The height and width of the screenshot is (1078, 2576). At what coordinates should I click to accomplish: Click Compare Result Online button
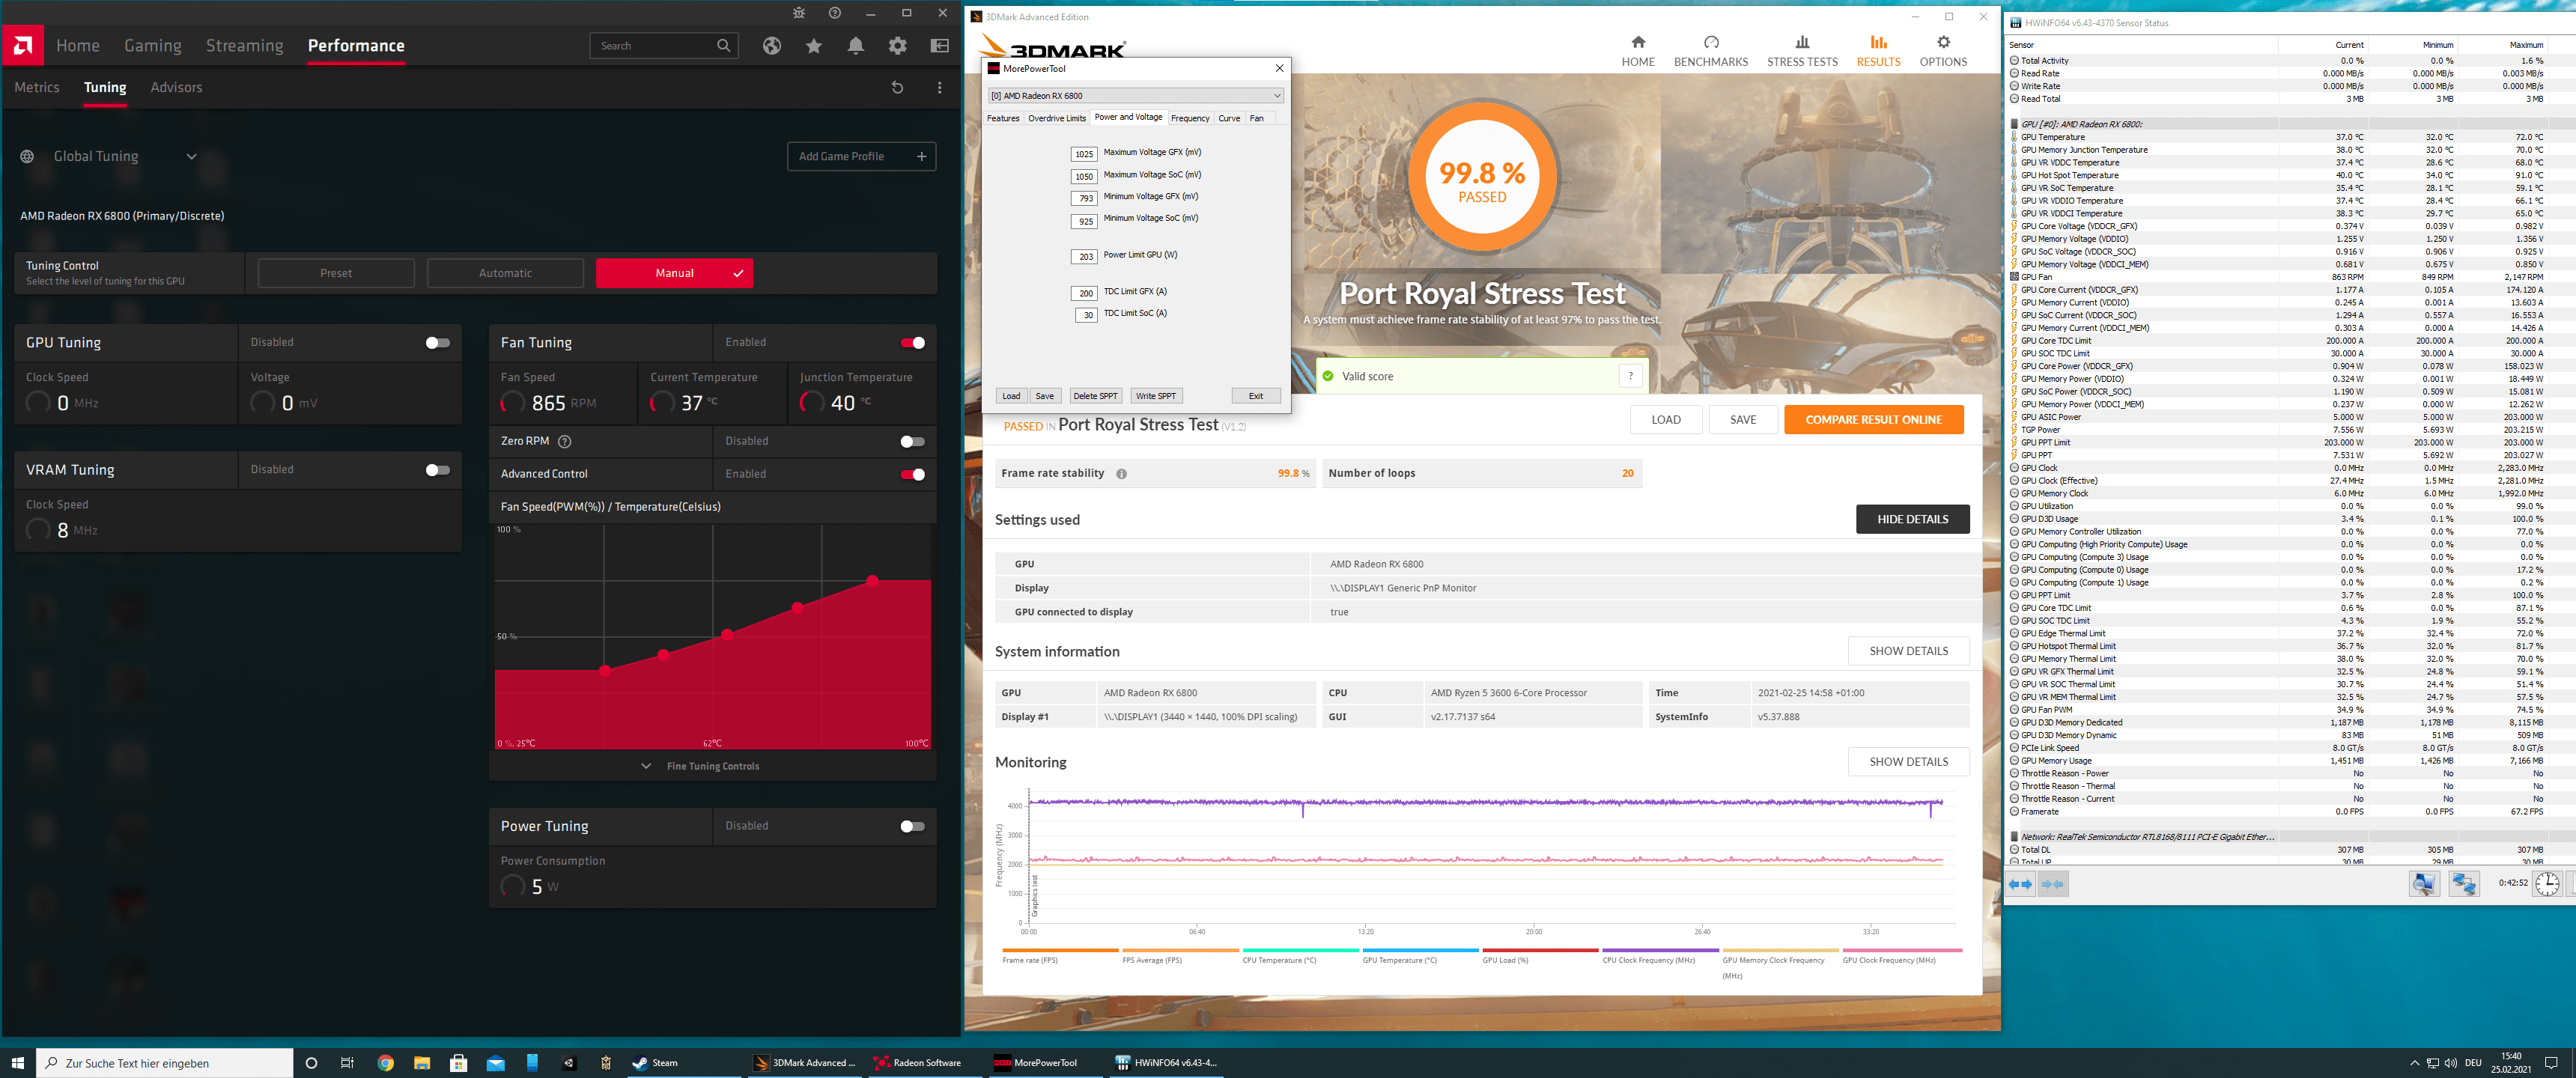click(x=1873, y=420)
